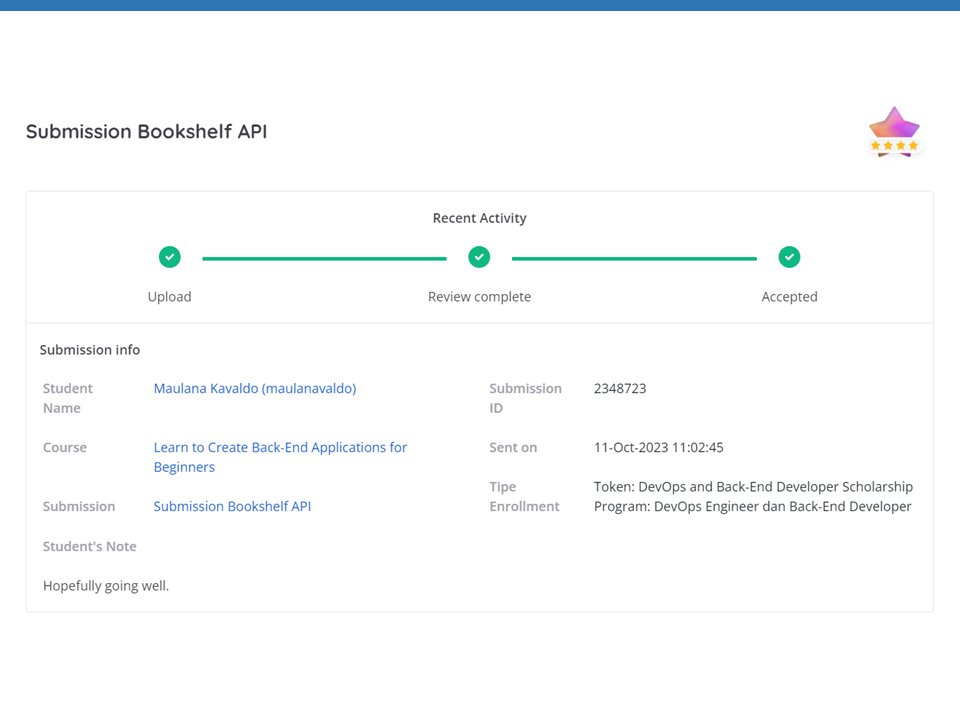Viewport: 960px width, 720px height.
Task: Click the sent date 11-Oct-2023 11:02:45
Action: (x=659, y=447)
